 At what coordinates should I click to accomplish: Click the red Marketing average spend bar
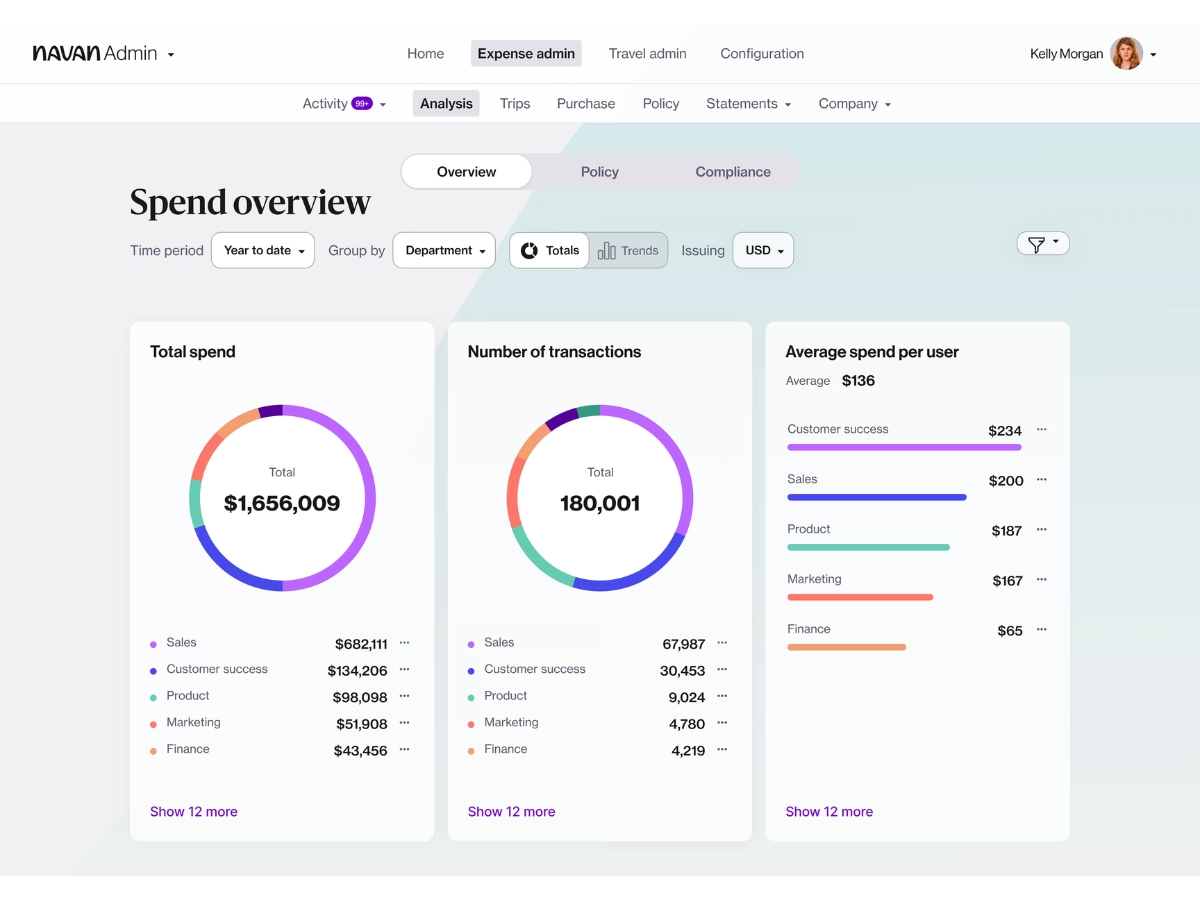point(860,597)
